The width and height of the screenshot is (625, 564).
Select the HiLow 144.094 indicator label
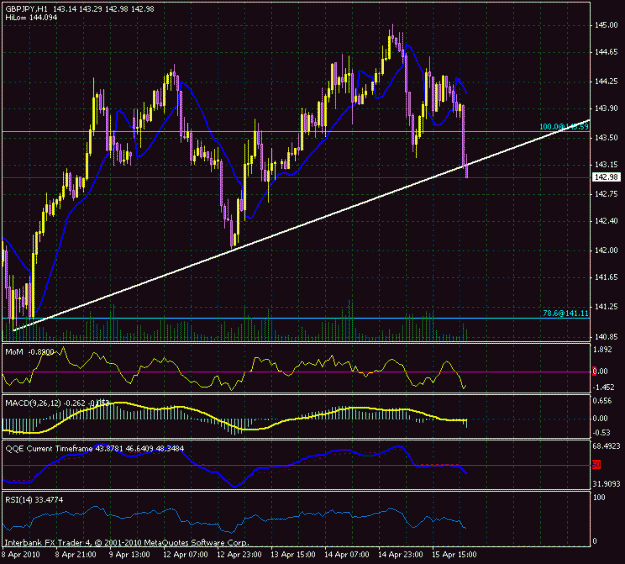pyautogui.click(x=31, y=18)
